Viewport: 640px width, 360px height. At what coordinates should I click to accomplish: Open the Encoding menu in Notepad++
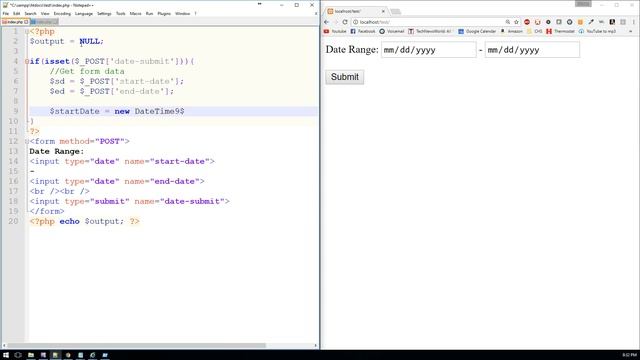coord(62,13)
